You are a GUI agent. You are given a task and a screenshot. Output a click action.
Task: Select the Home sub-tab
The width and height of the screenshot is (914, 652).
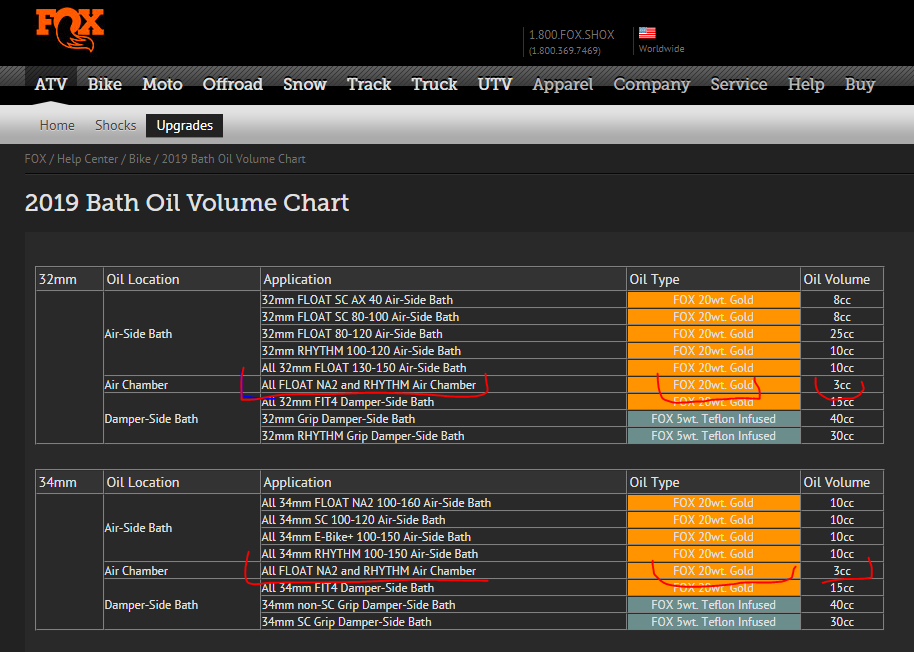57,125
